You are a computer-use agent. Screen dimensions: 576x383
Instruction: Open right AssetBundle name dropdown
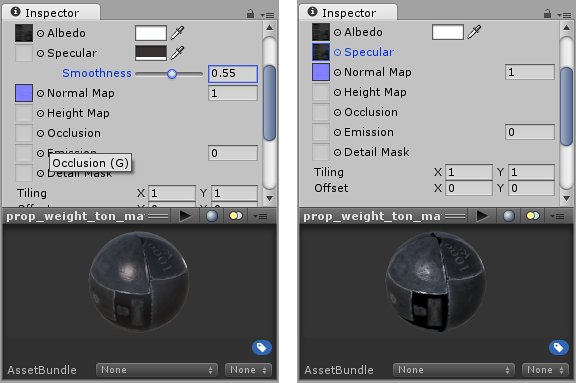[x=454, y=370]
